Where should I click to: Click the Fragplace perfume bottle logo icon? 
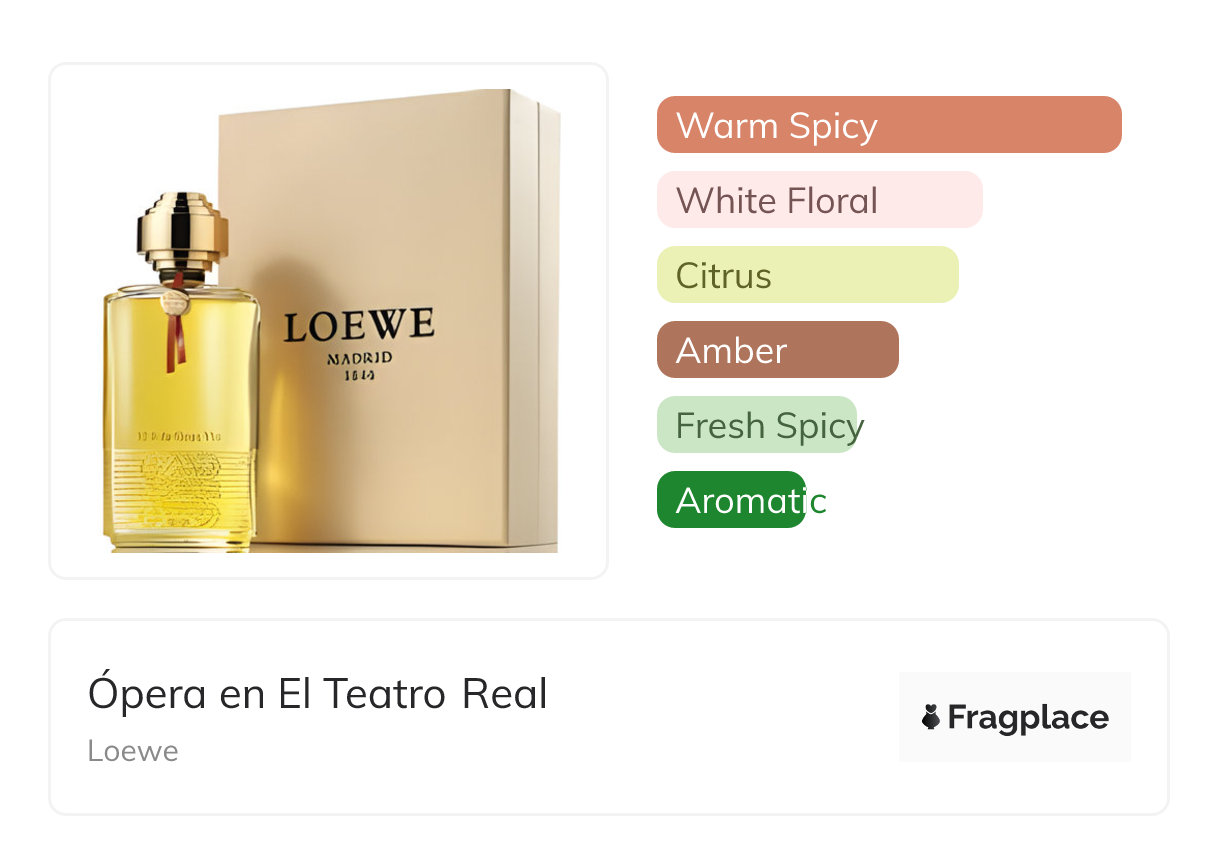931,717
